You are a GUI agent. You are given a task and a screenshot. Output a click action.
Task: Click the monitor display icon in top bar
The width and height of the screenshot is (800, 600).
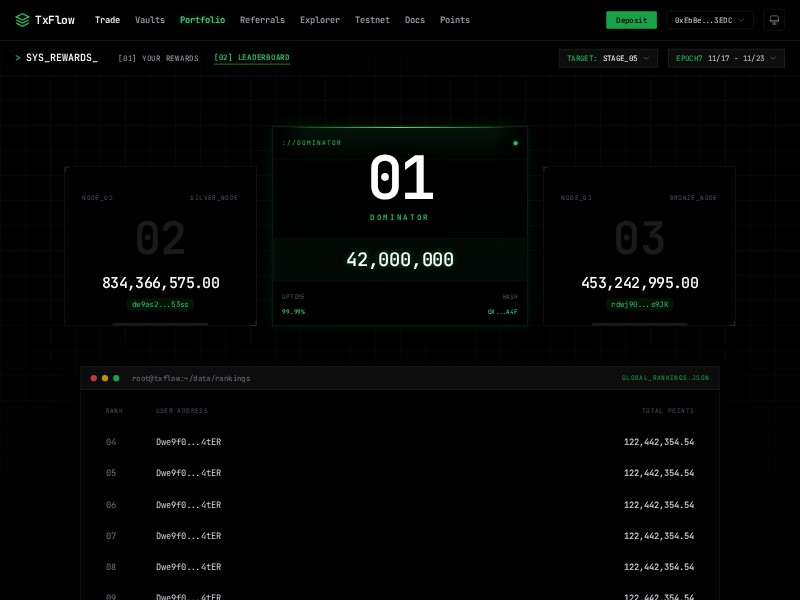(775, 19)
